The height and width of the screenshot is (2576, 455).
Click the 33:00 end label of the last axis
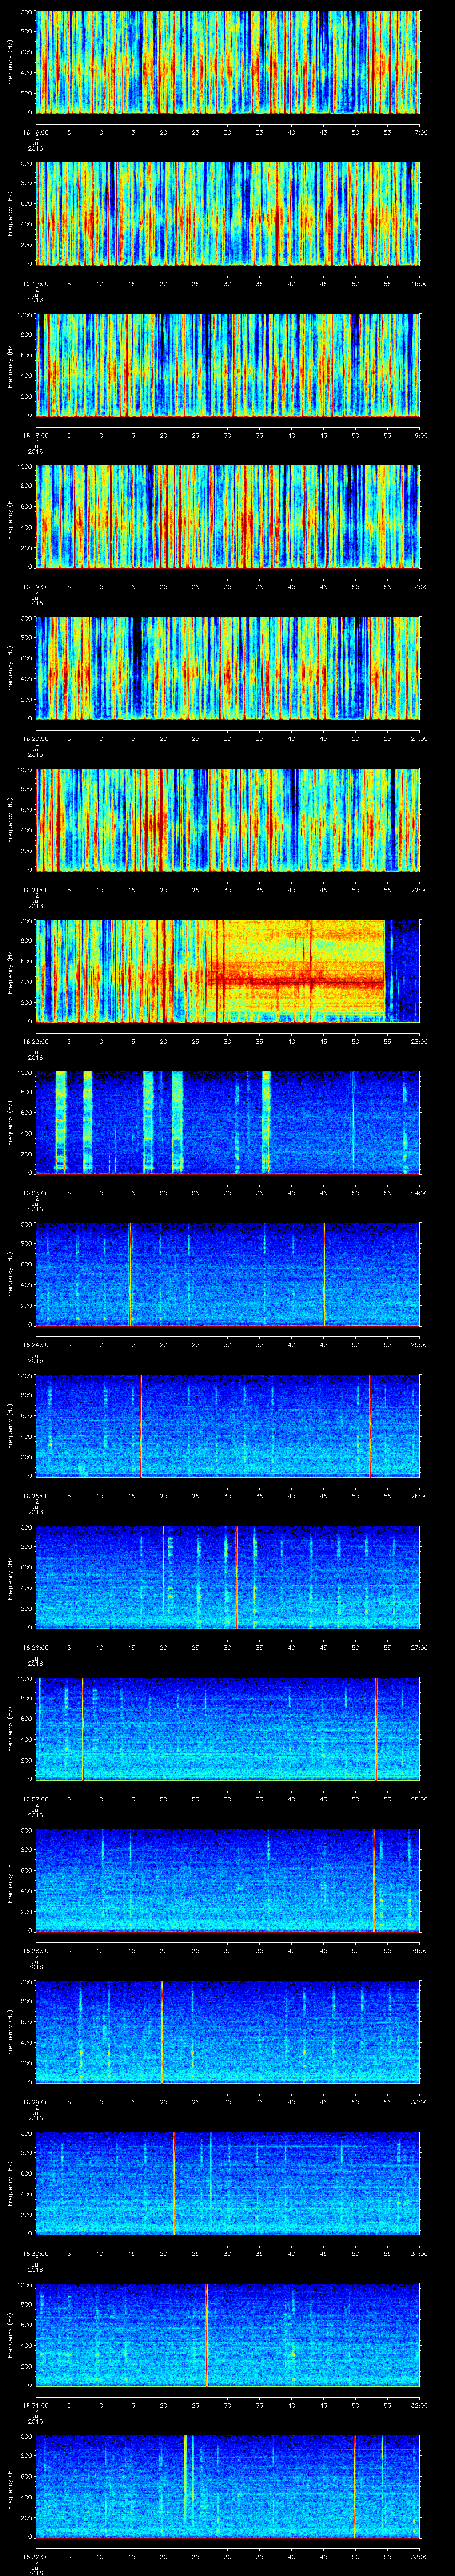point(419,2556)
